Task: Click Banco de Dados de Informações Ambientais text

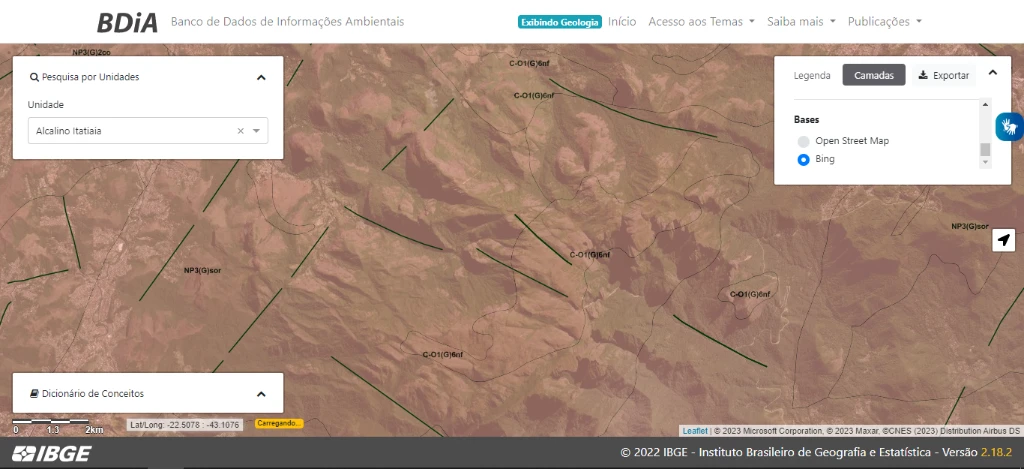Action: 287,22
